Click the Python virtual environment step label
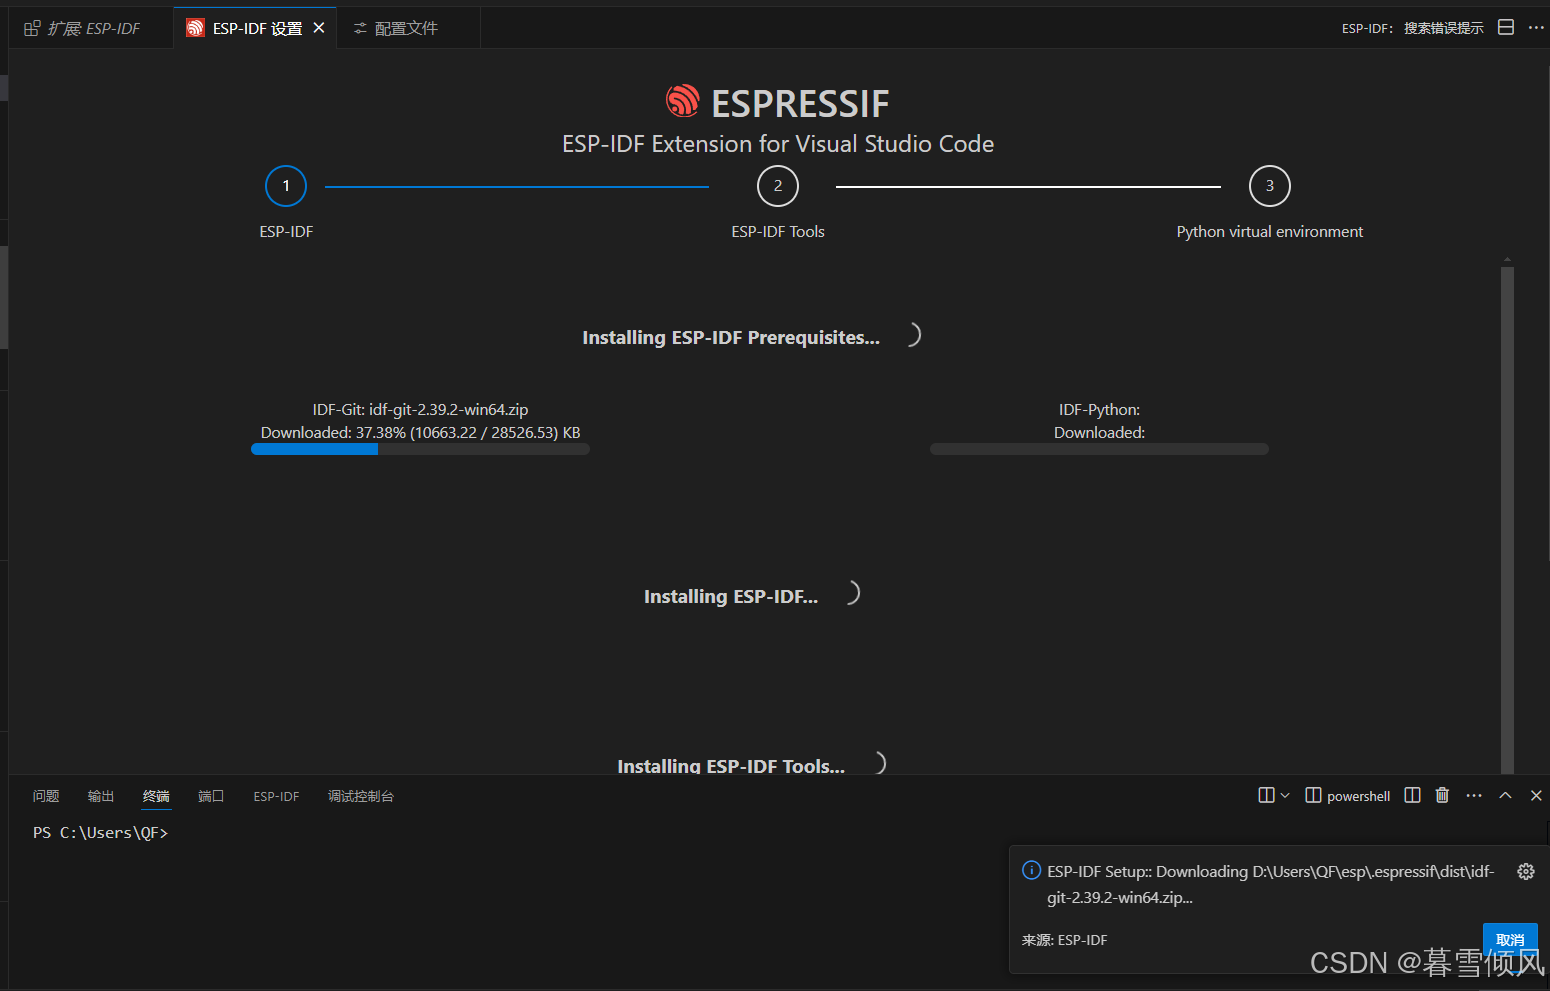The image size is (1550, 991). coord(1270,231)
